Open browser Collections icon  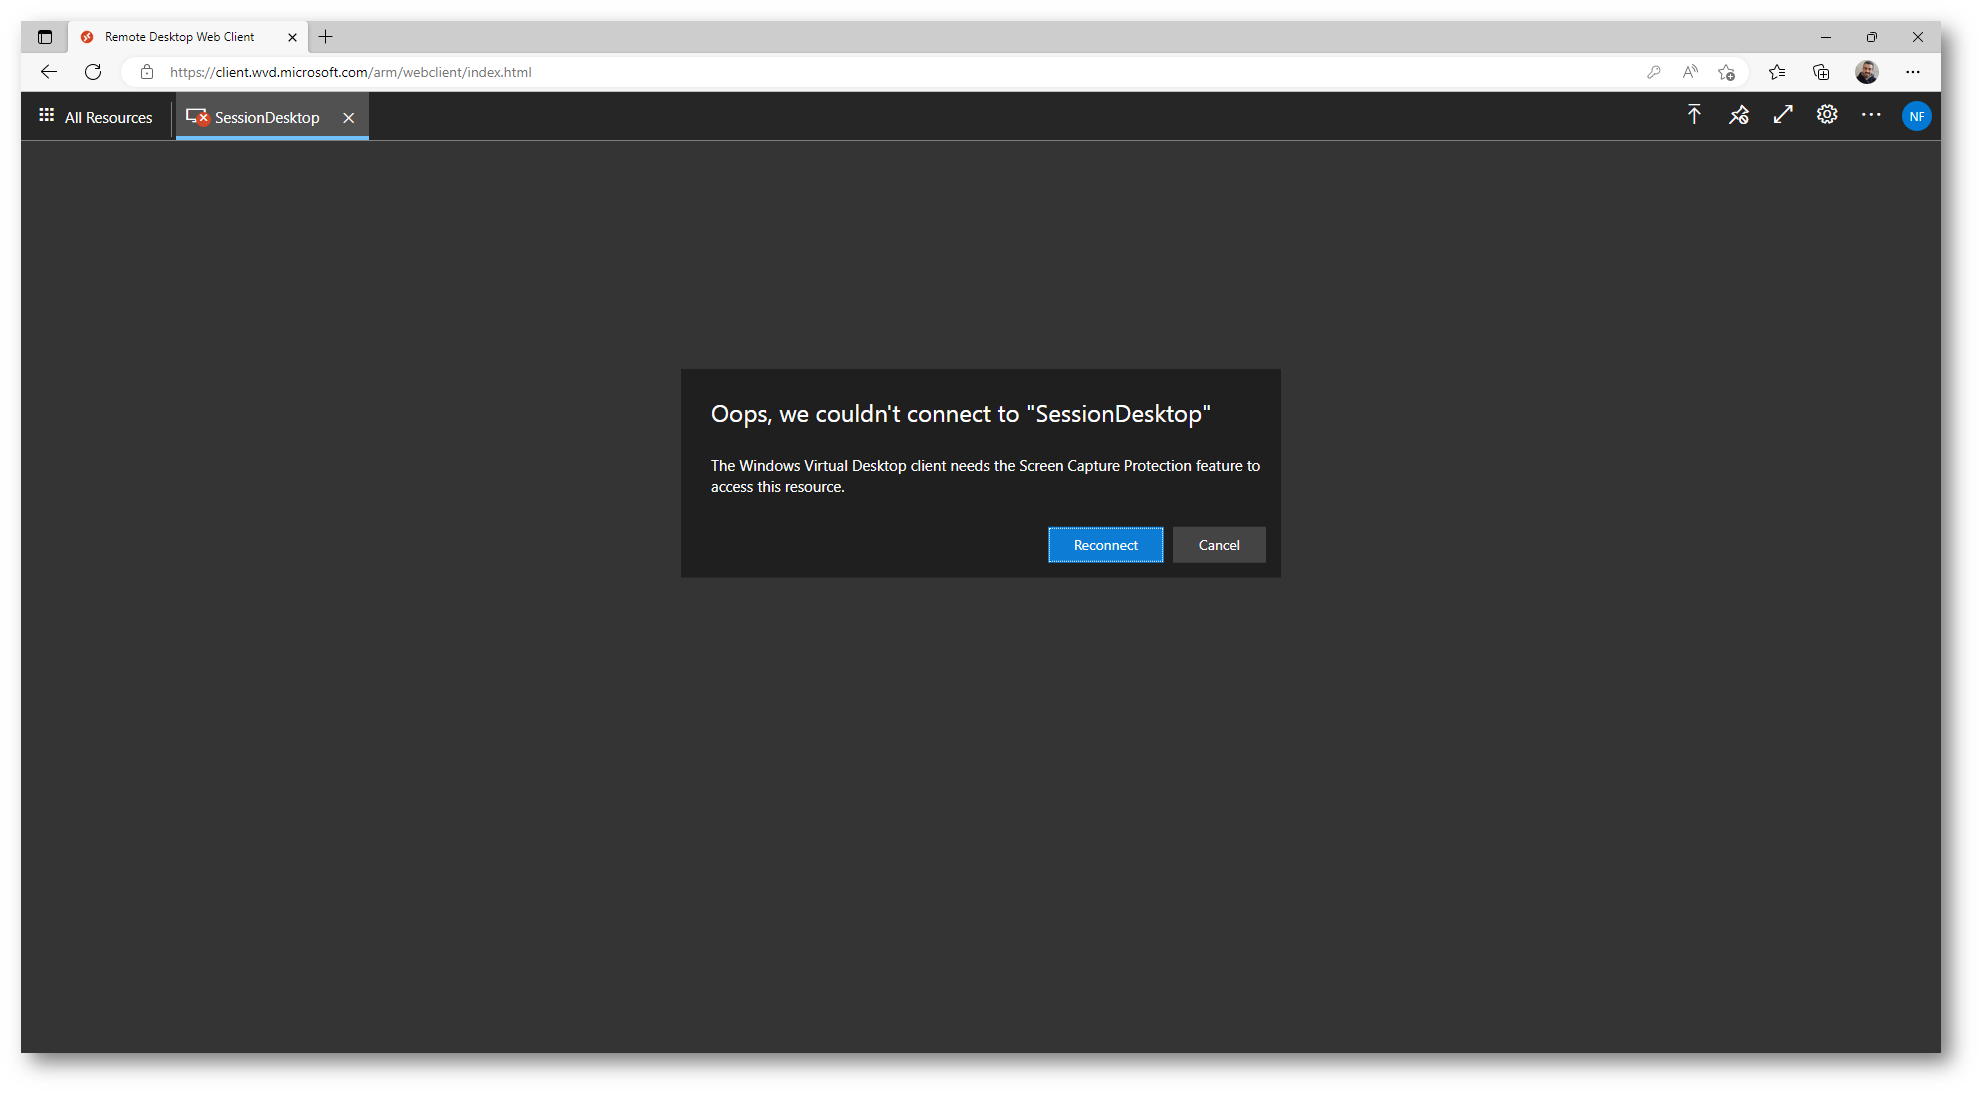(1821, 72)
